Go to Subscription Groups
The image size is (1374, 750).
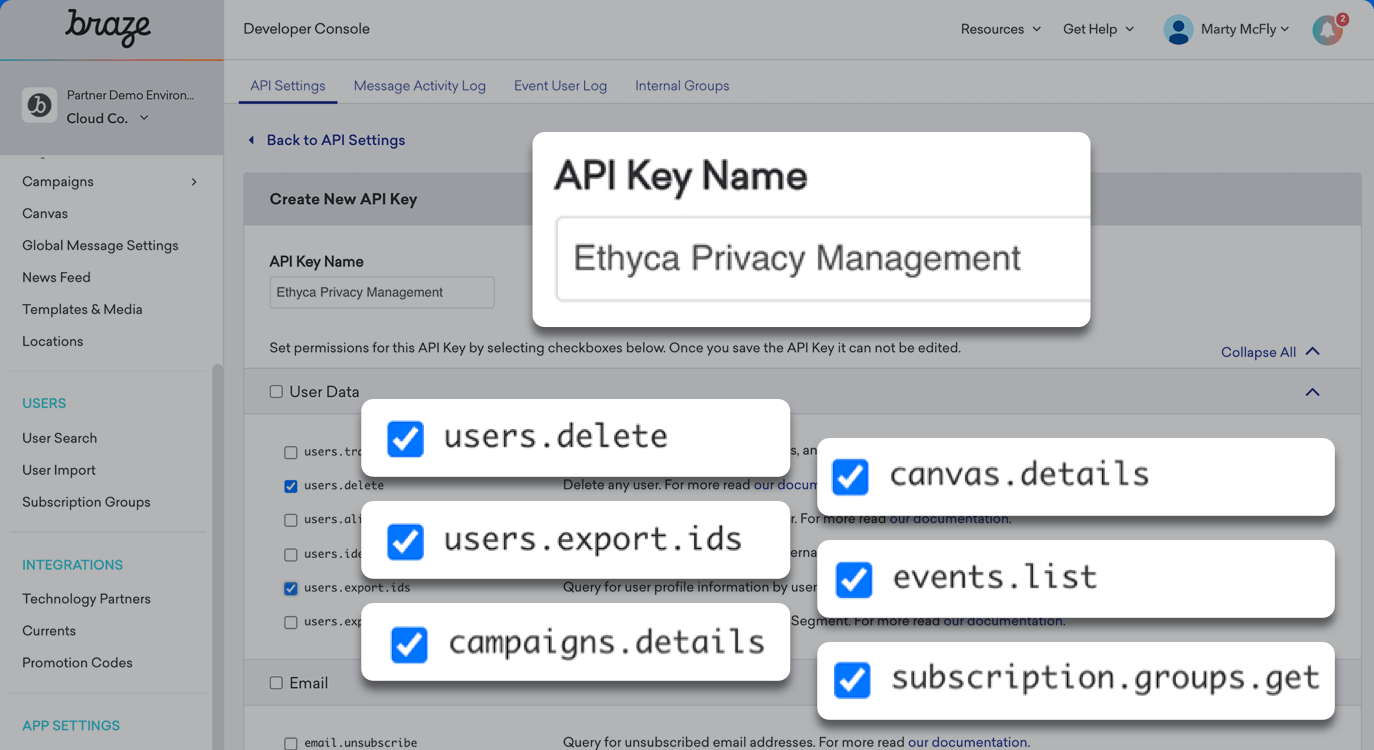86,502
